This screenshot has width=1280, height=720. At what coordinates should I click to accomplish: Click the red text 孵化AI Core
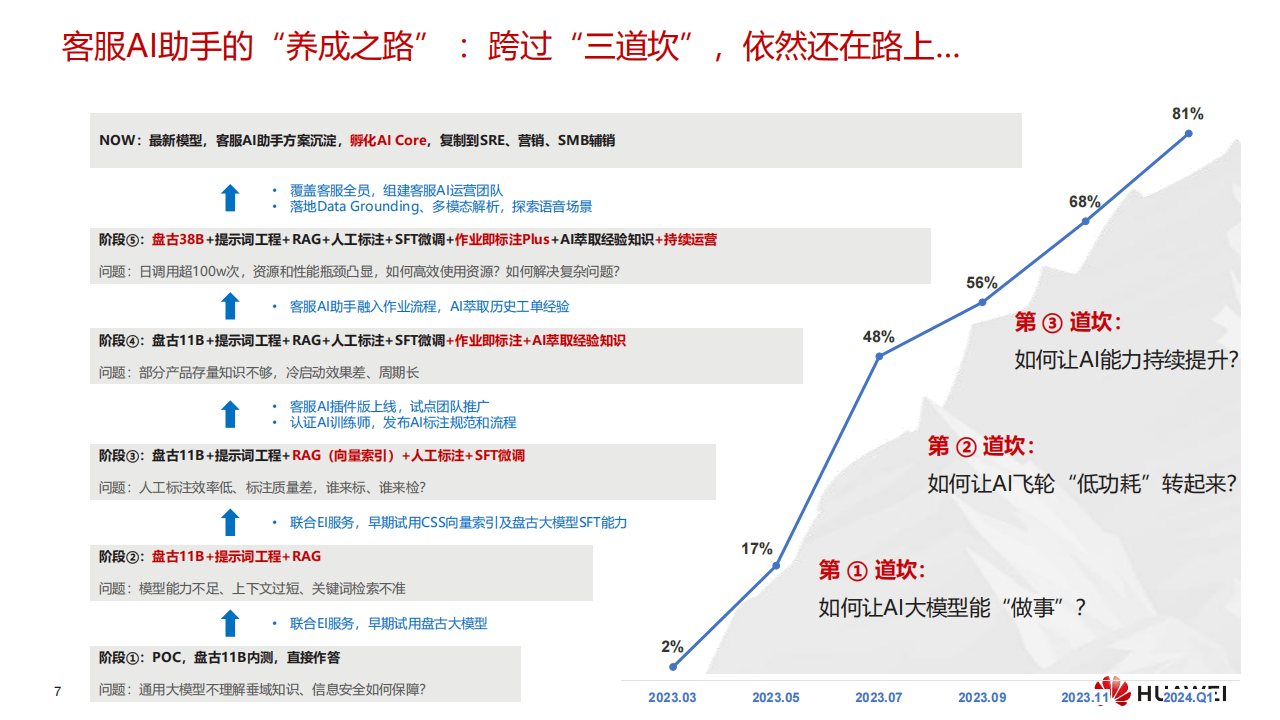pos(388,141)
